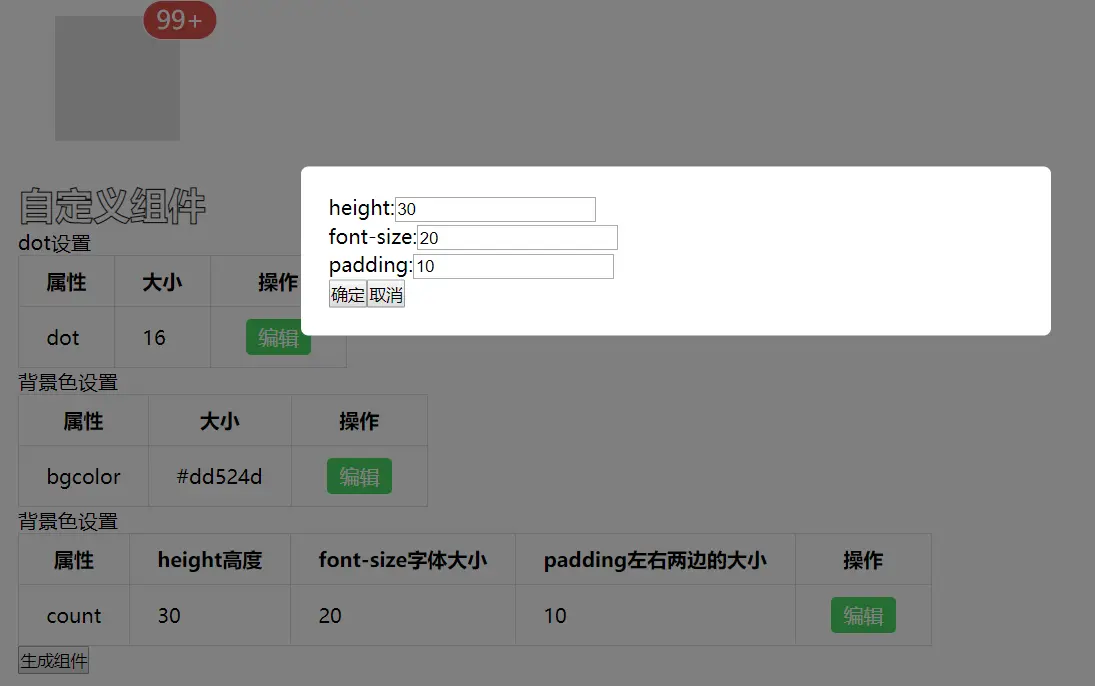The height and width of the screenshot is (686, 1095).
Task: Click the height高度 column header
Action: tap(210, 560)
